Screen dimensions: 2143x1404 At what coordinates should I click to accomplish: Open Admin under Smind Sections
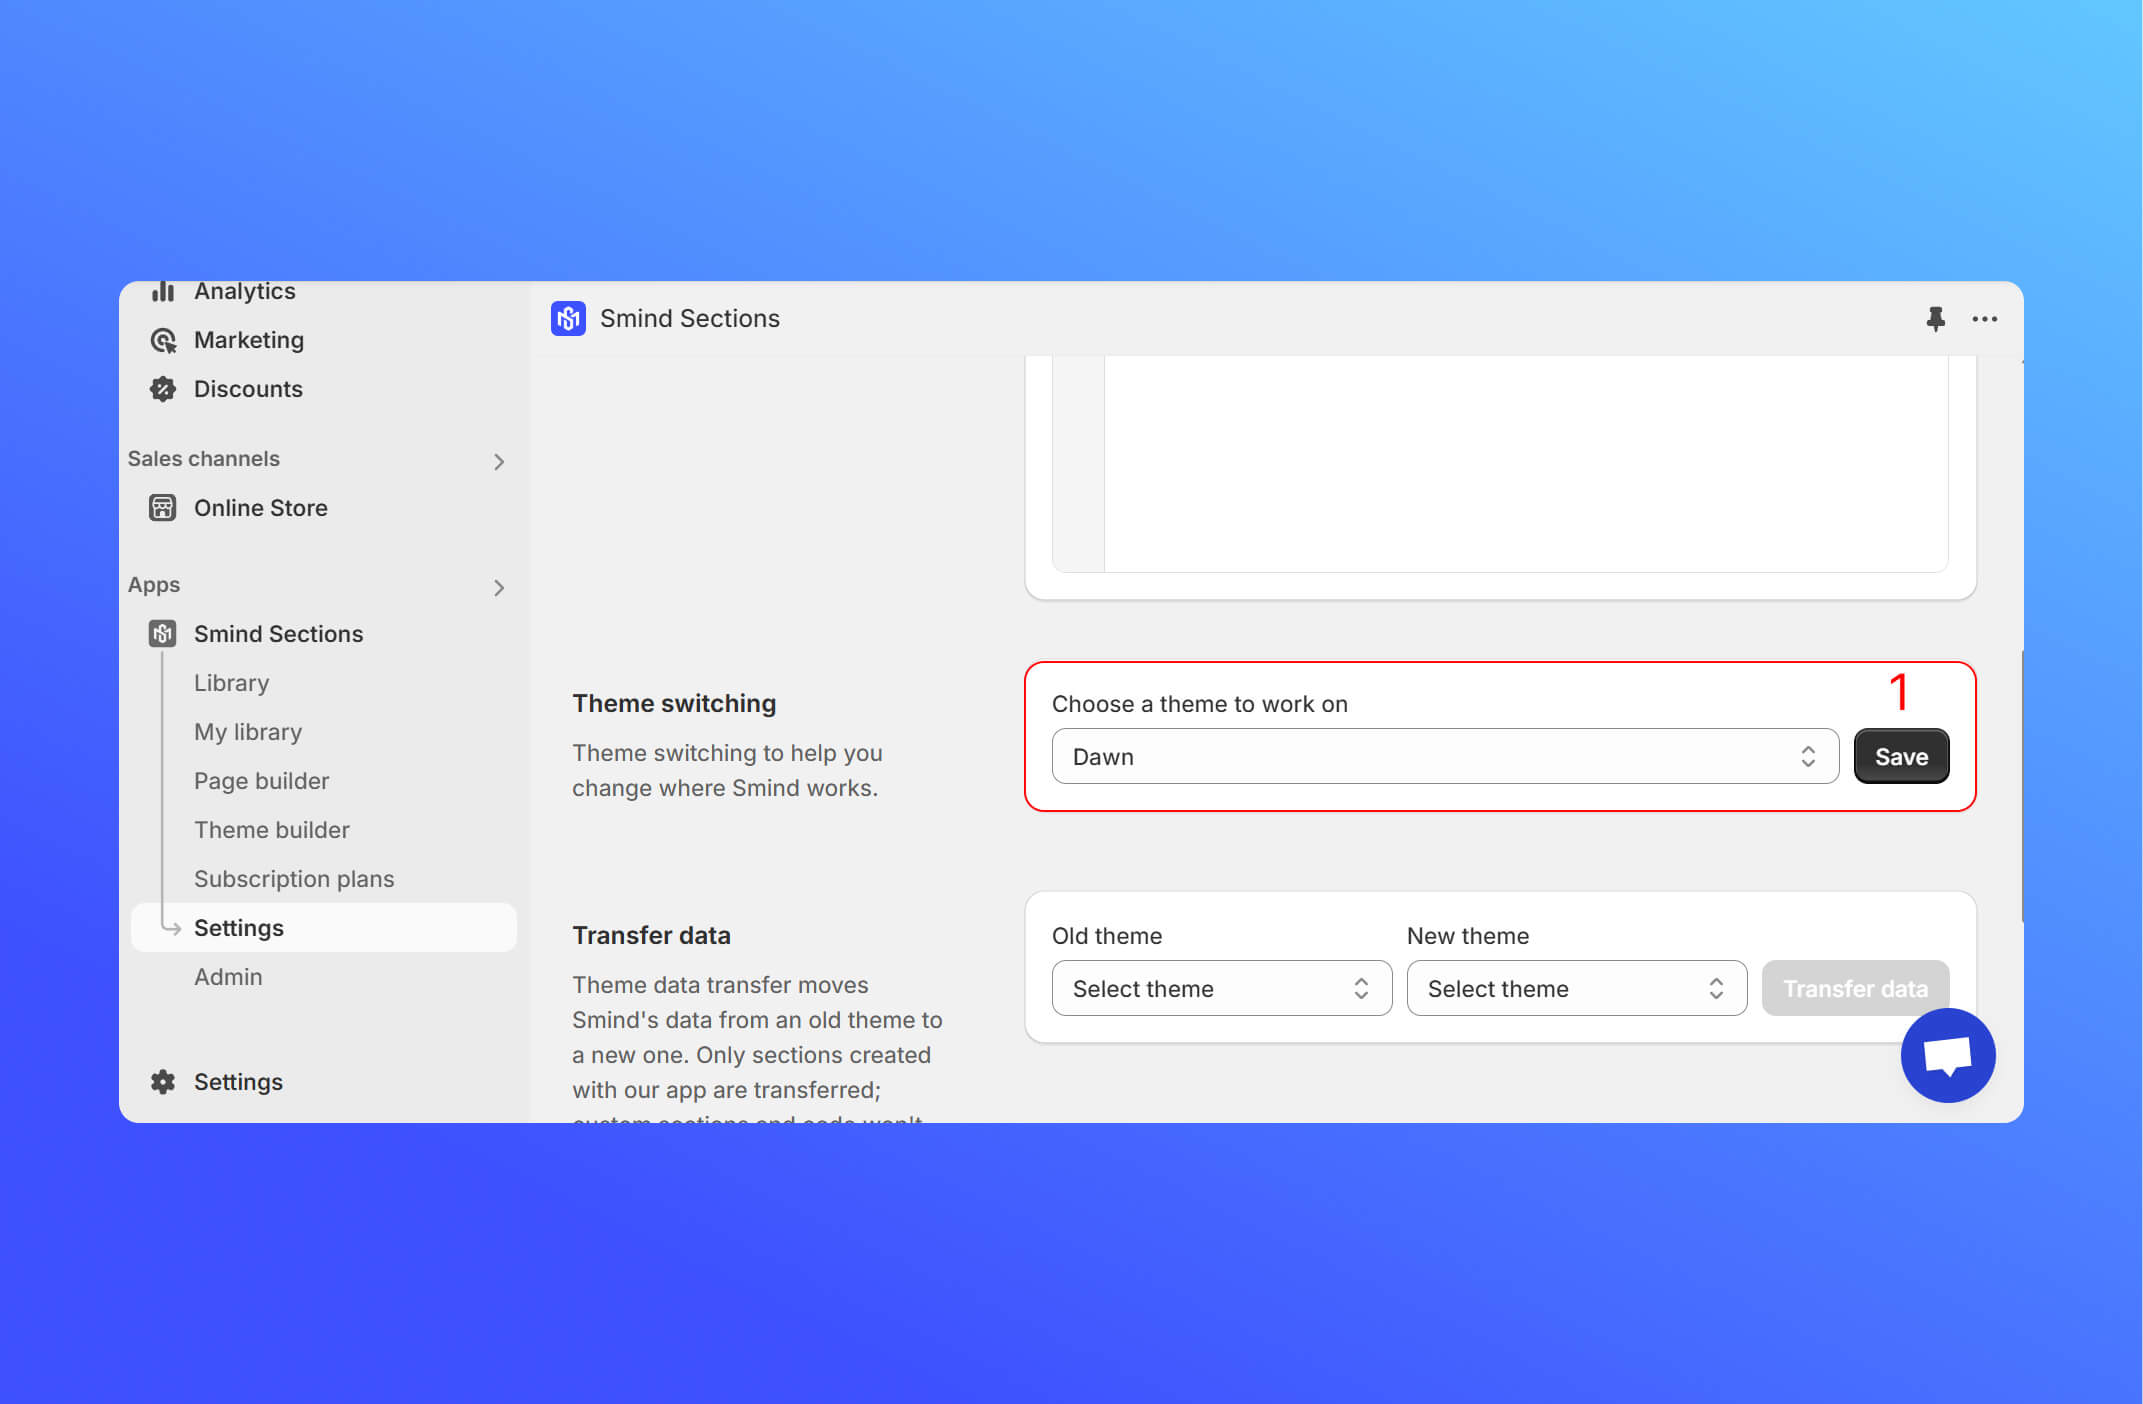coord(228,977)
